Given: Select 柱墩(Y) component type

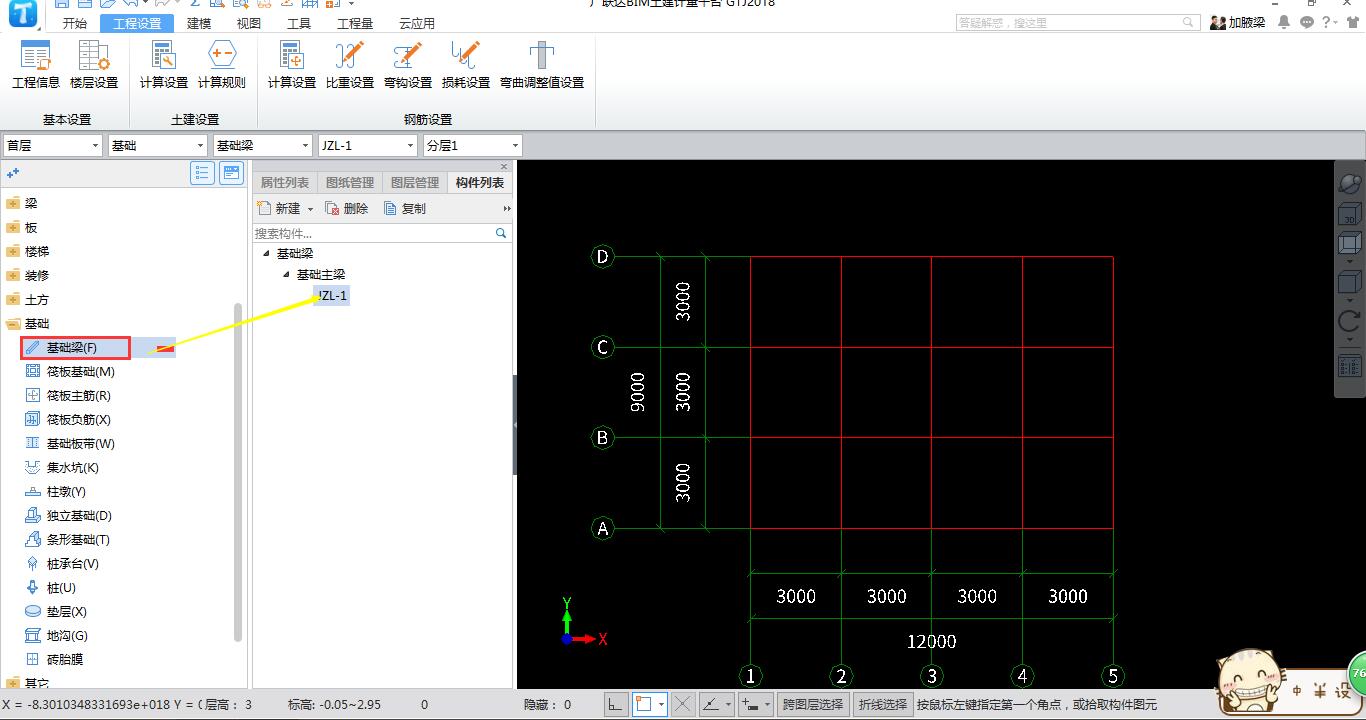Looking at the screenshot, I should [56, 491].
